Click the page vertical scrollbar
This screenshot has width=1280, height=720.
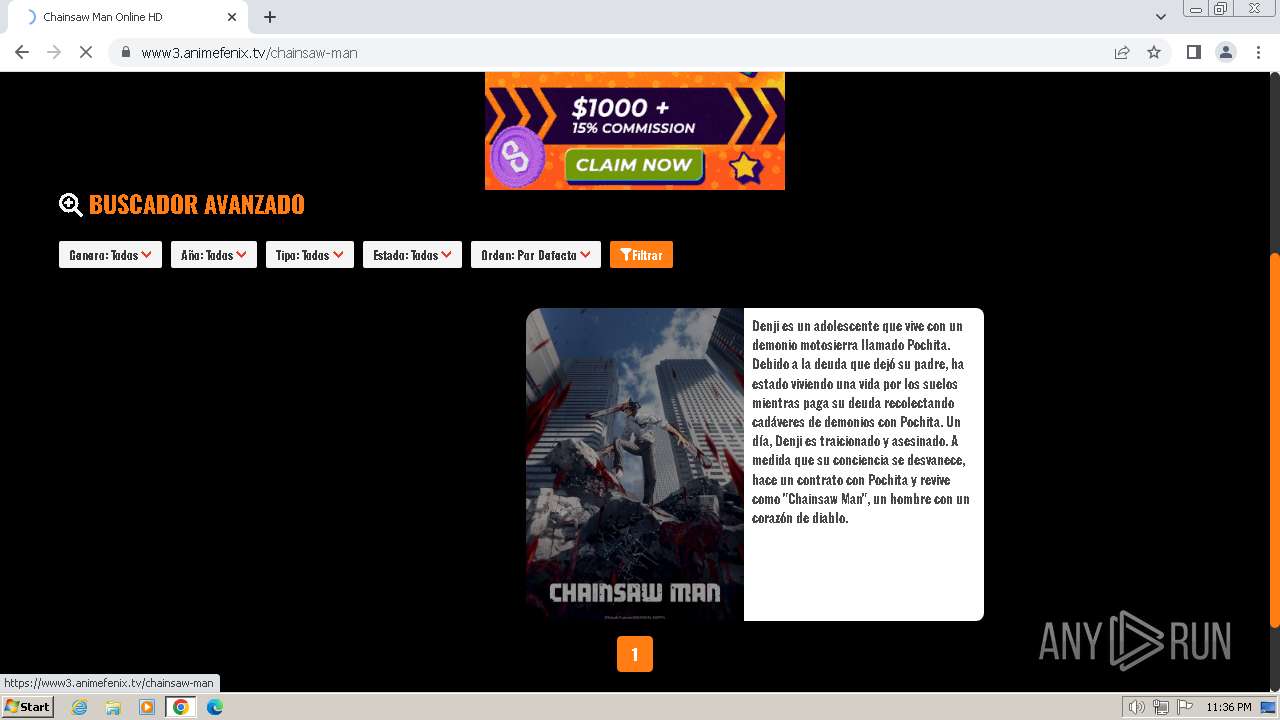(x=1274, y=440)
